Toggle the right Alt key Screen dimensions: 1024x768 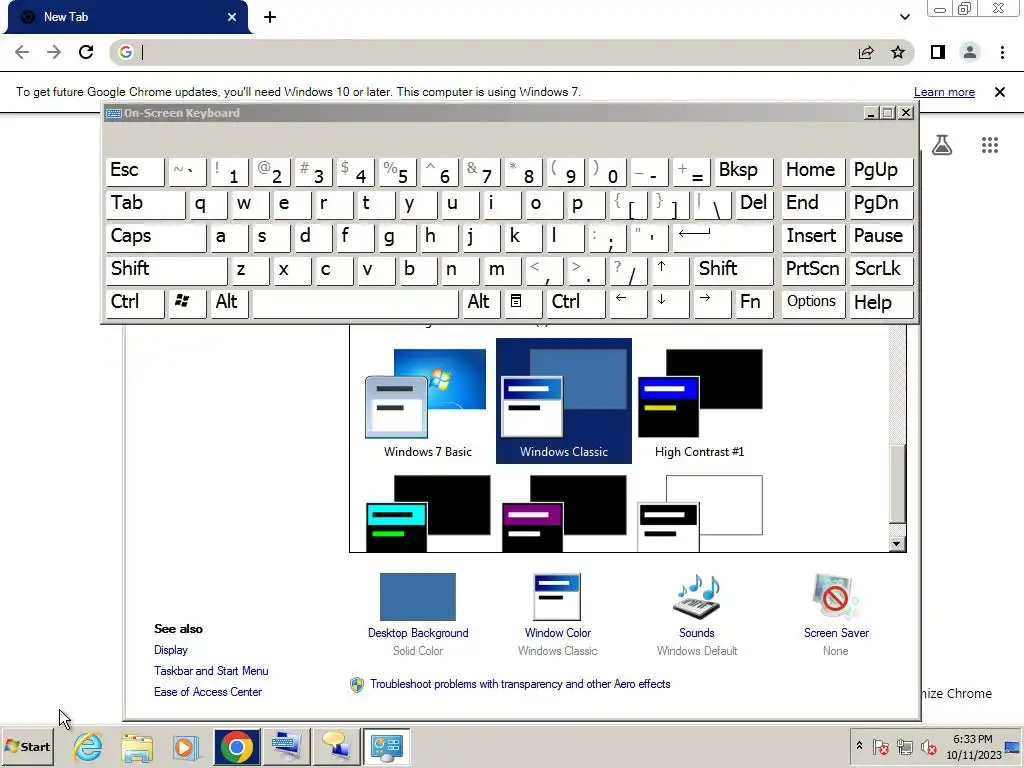(480, 304)
